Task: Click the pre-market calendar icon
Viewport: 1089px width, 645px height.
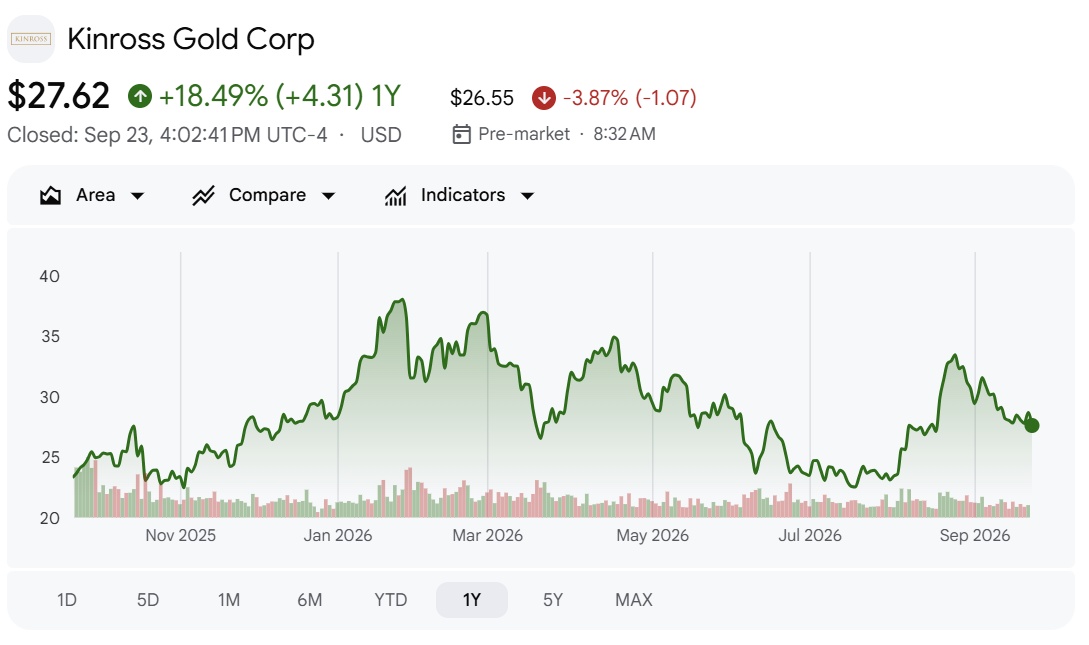Action: [x=461, y=134]
